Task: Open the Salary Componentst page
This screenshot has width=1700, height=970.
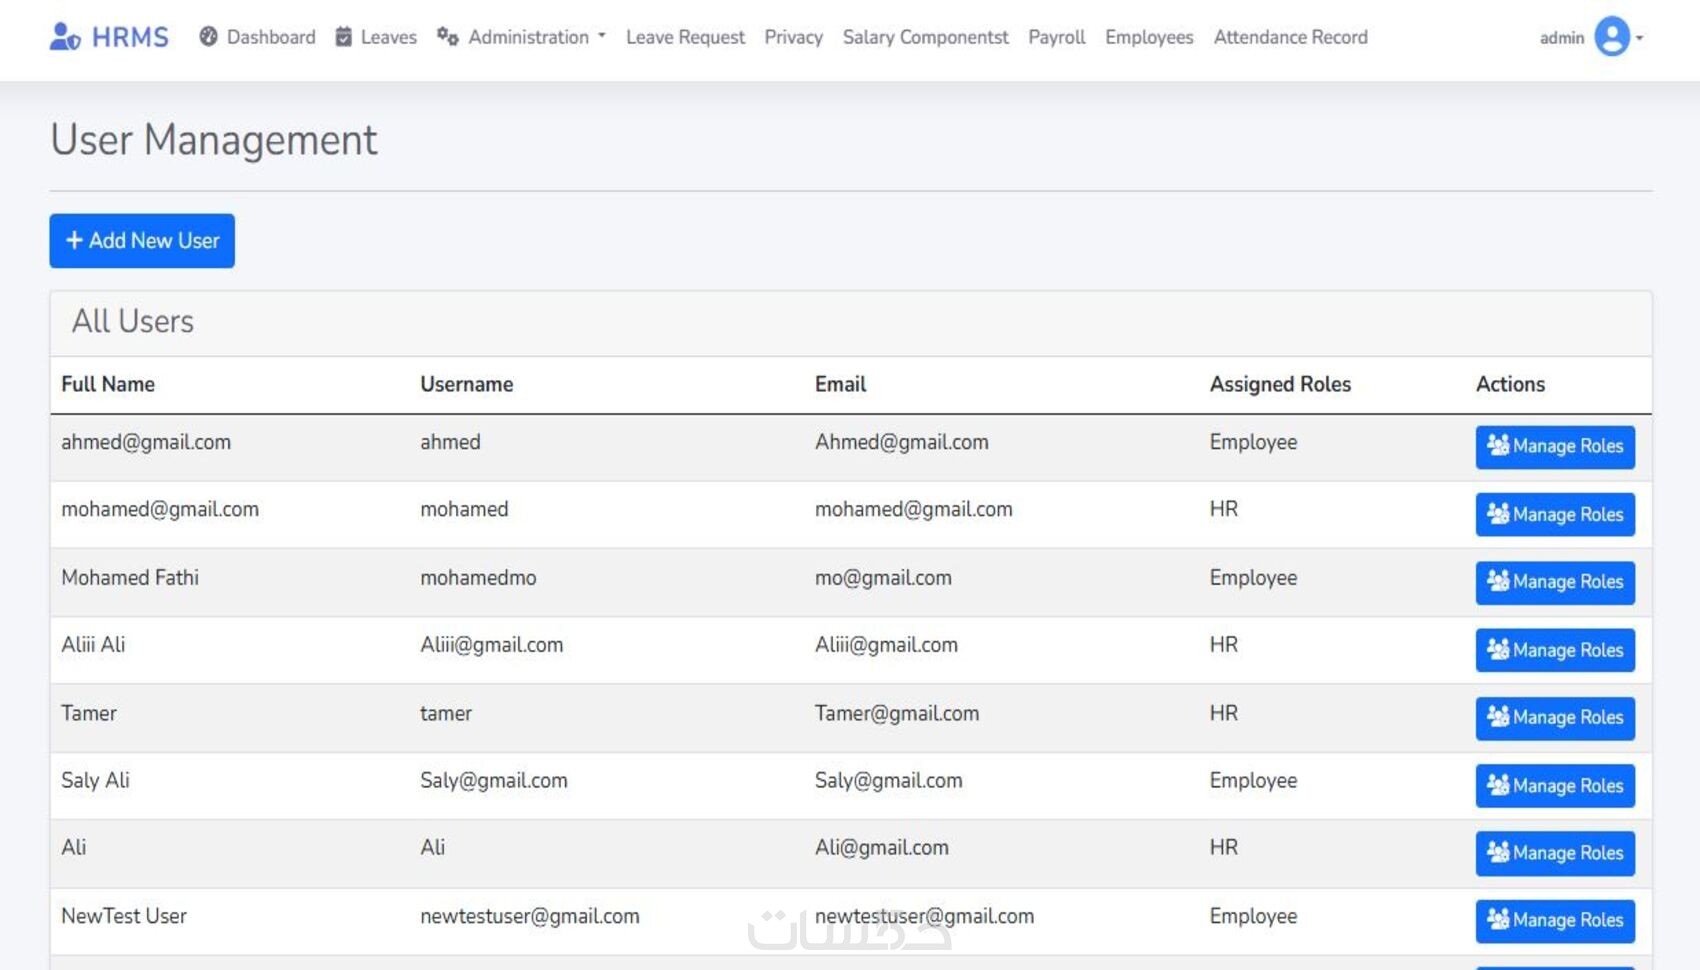Action: pyautogui.click(x=925, y=37)
